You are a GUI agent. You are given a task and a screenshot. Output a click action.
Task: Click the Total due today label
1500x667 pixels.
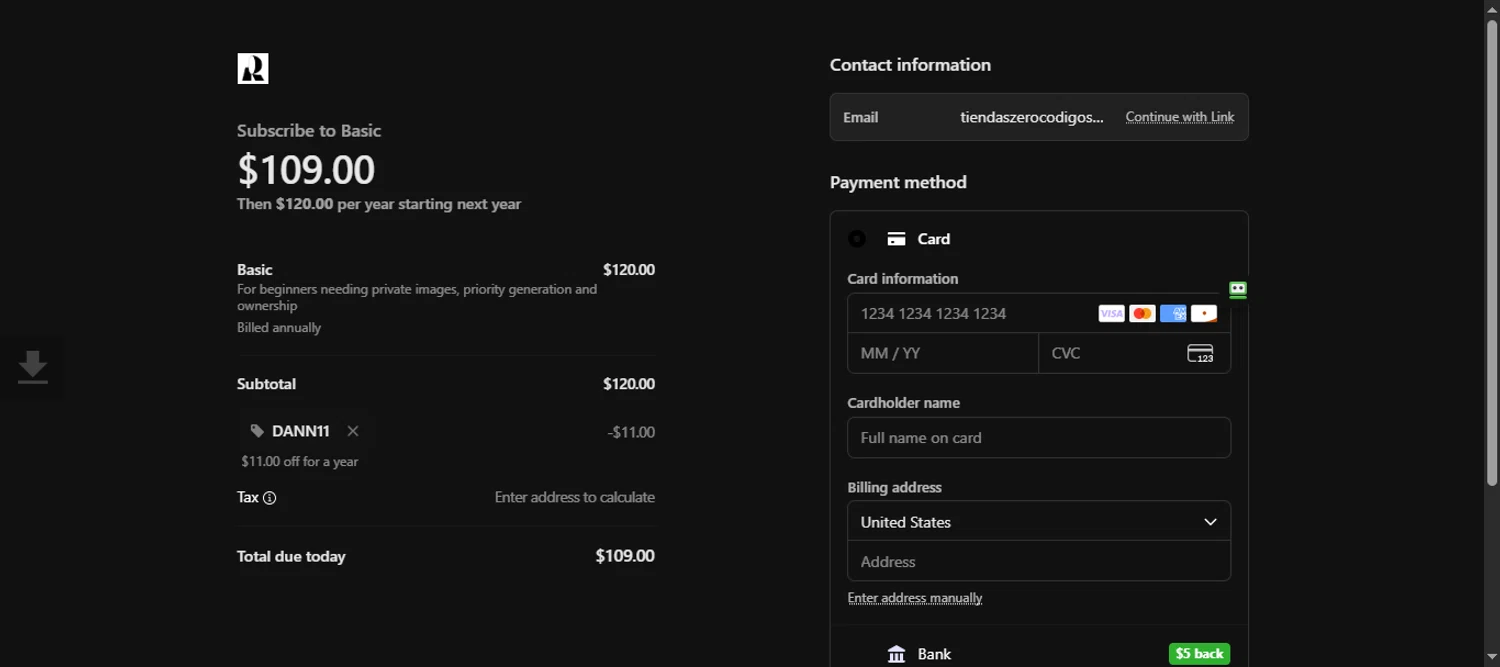[x=291, y=557]
